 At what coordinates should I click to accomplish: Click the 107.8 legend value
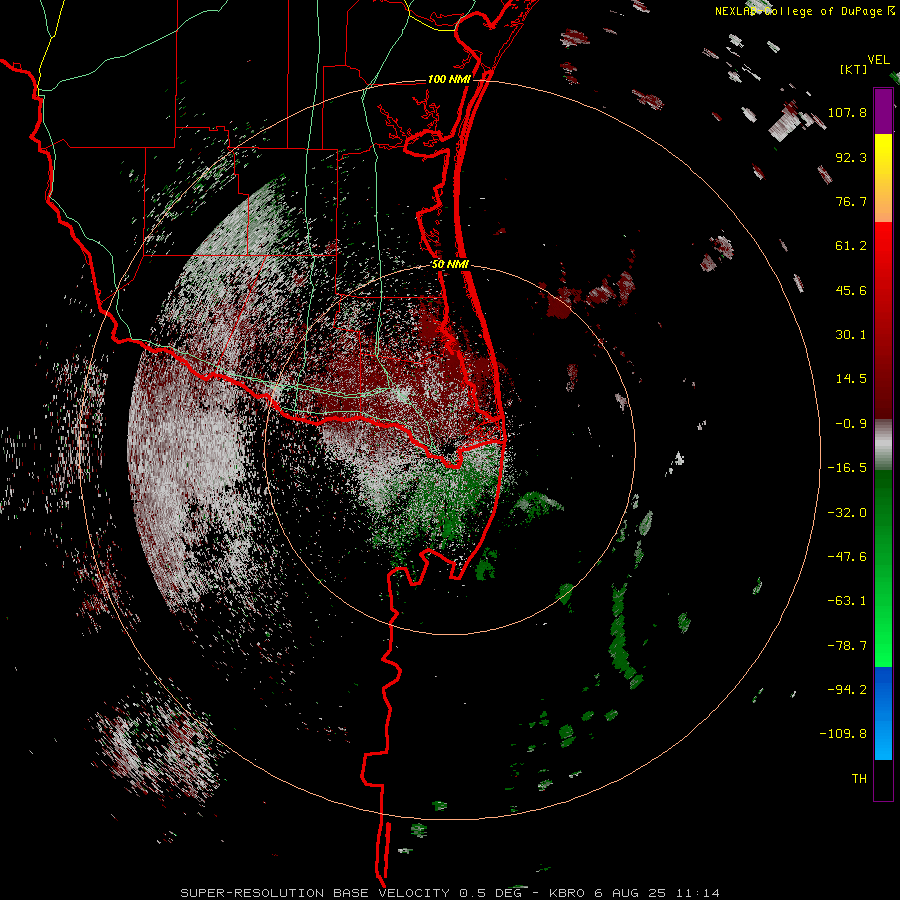point(847,113)
